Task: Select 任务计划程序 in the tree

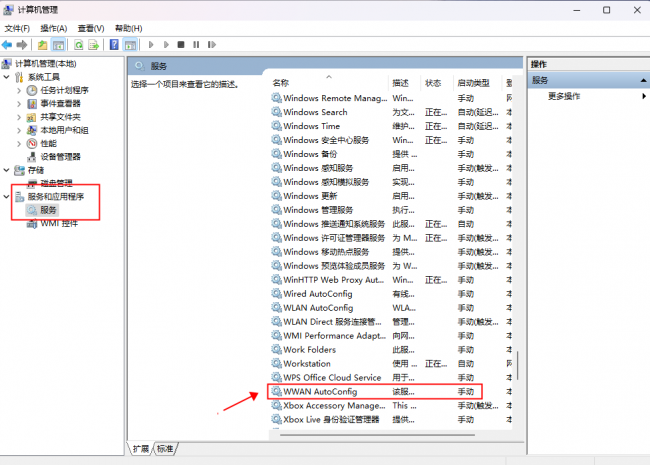Action: tap(64, 90)
